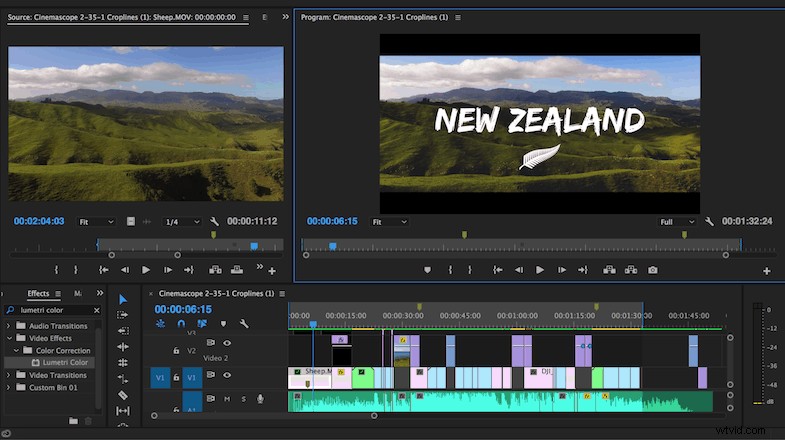Image resolution: width=785 pixels, height=440 pixels.
Task: Open Effects panel menu
Action: point(58,294)
